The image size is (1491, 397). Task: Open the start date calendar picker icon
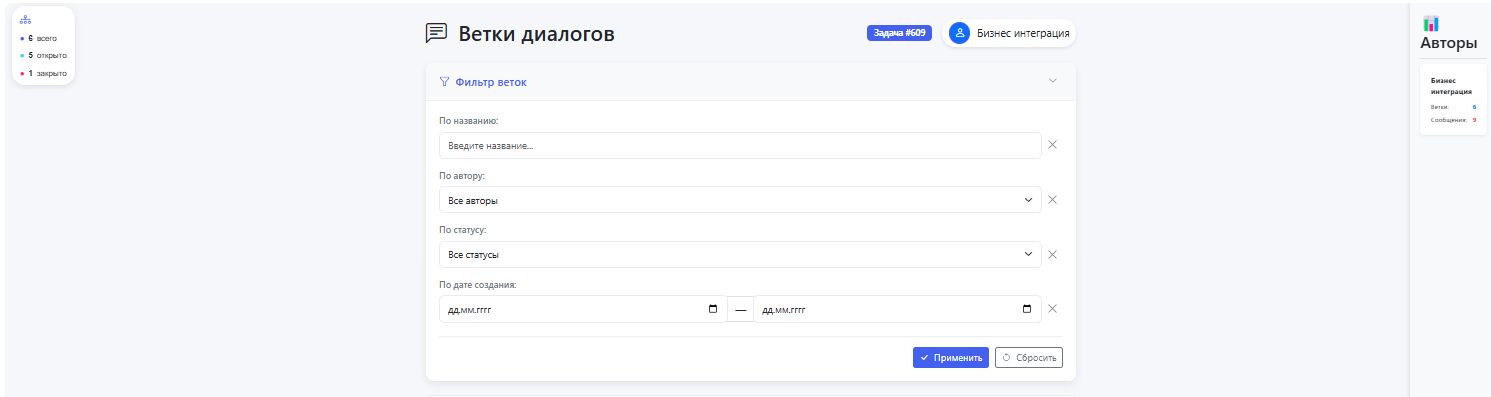point(713,309)
